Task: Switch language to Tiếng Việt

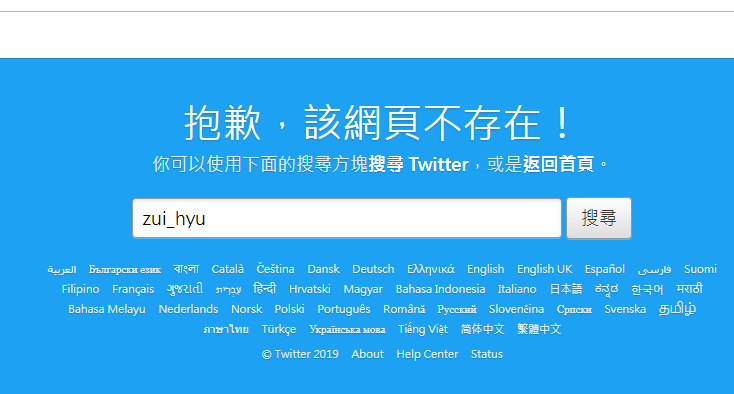Action: 423,329
